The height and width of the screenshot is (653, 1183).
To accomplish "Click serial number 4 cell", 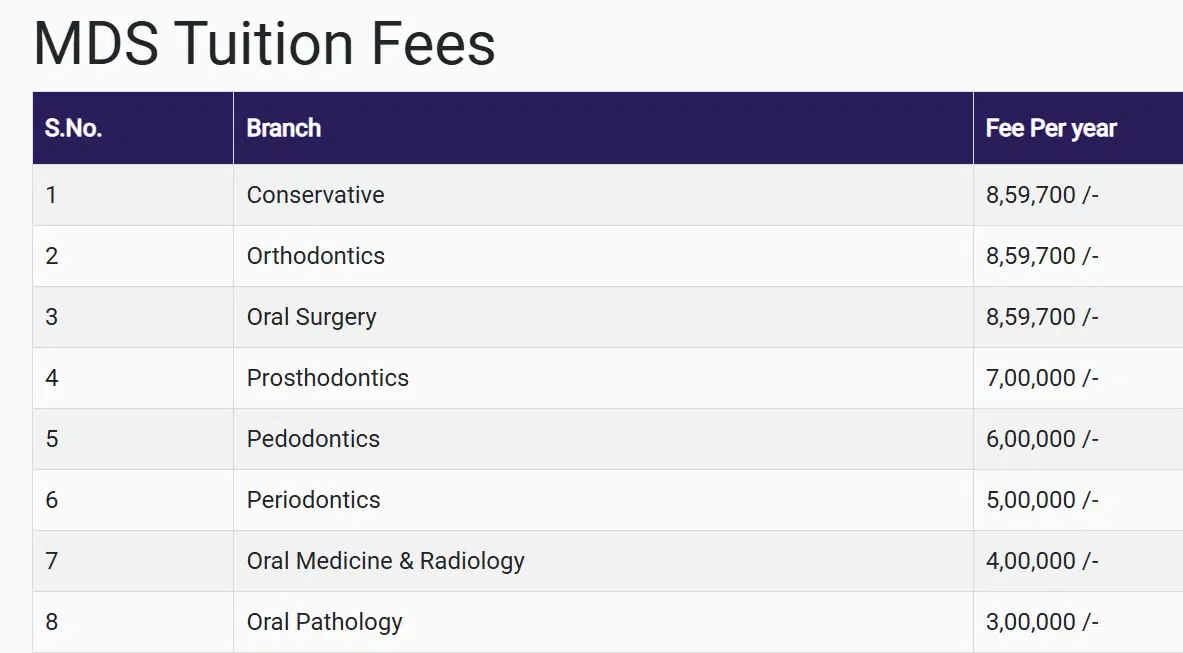I will tap(52, 378).
